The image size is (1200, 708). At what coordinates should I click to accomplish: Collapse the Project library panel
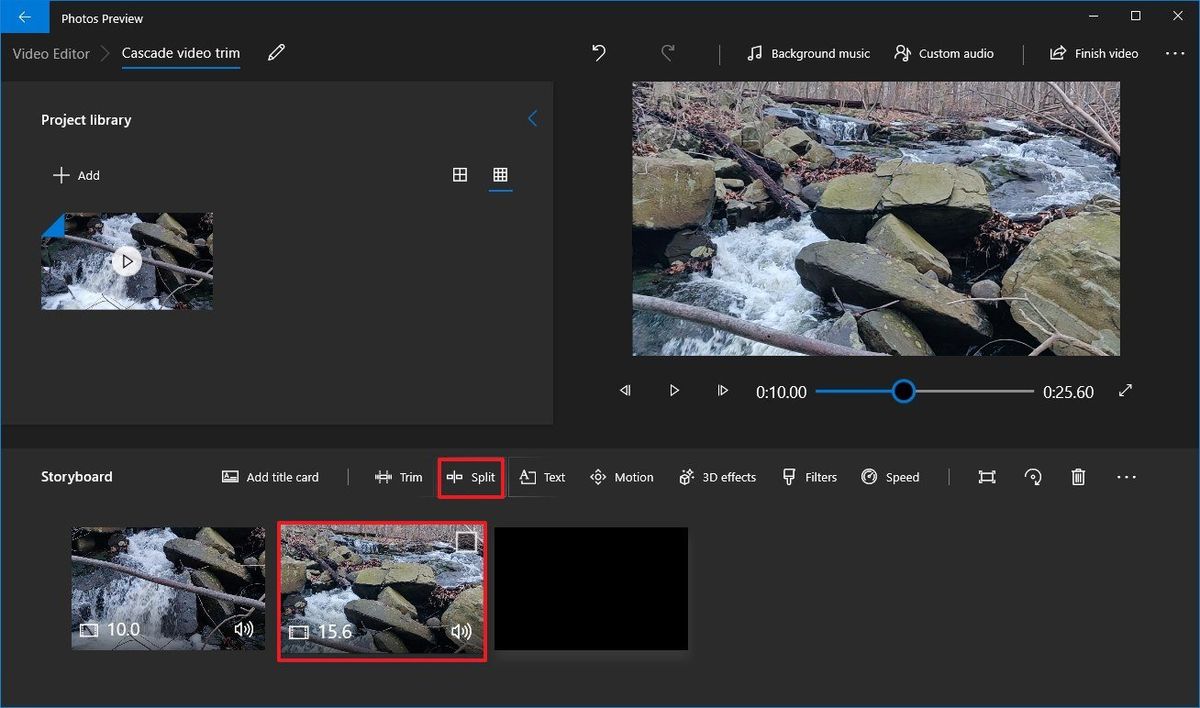(x=532, y=118)
